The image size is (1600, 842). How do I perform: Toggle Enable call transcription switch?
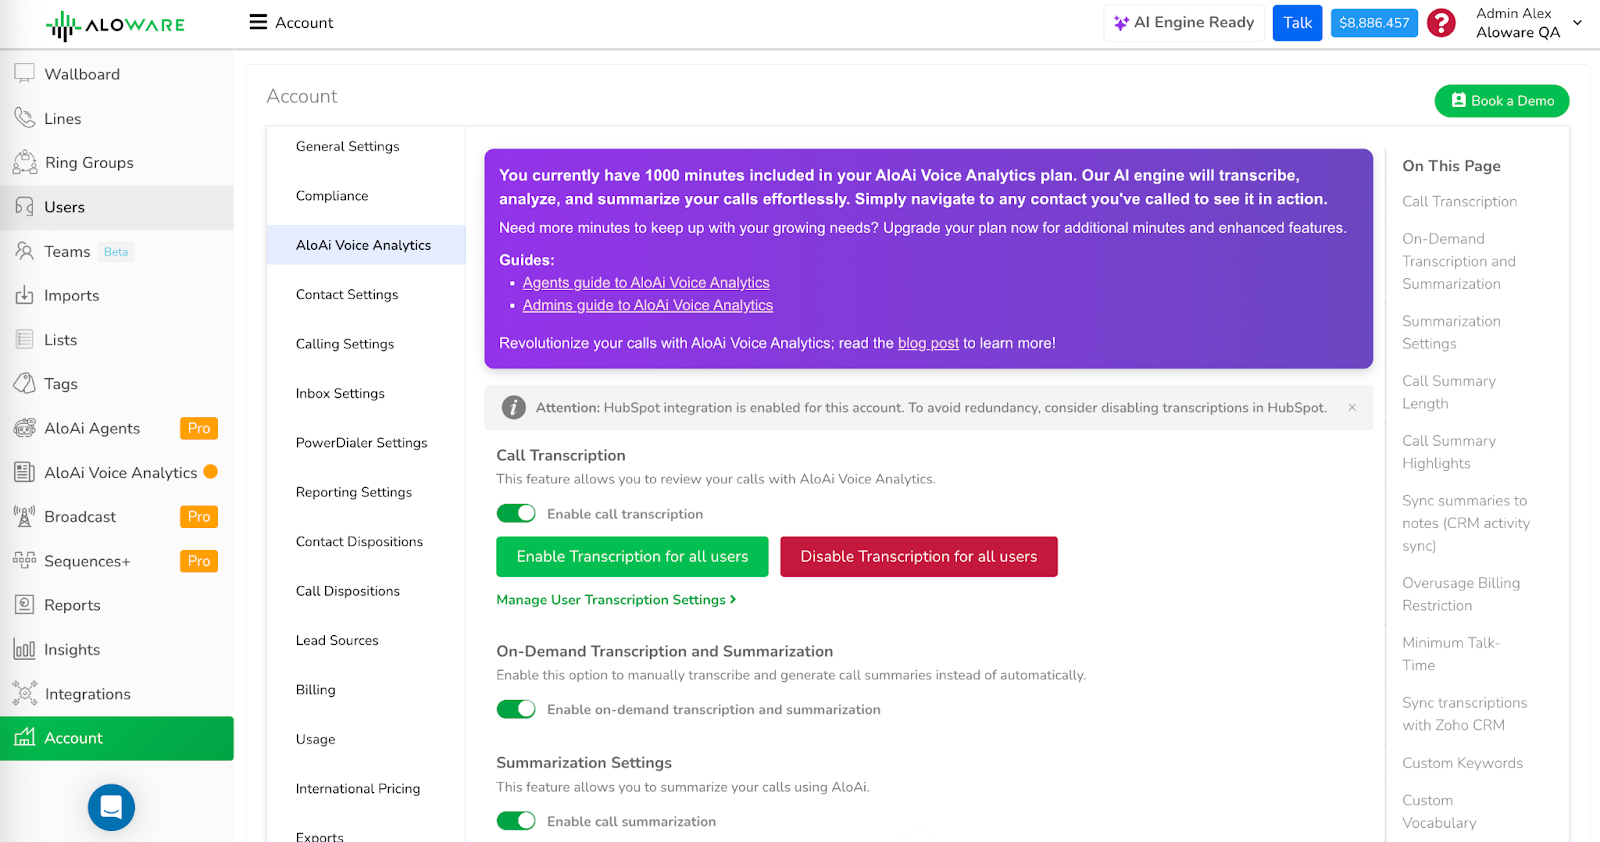click(516, 513)
